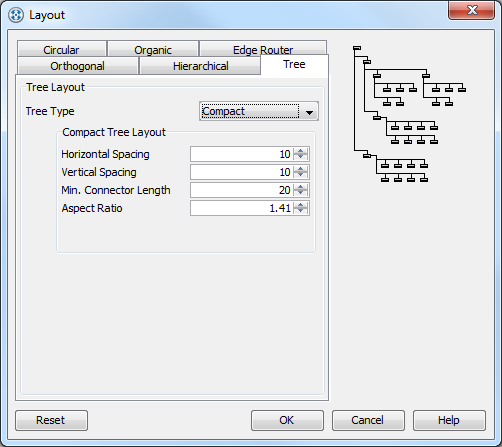Switch to the Organic tab
Screen dimensions: 502x447
[x=153, y=49]
